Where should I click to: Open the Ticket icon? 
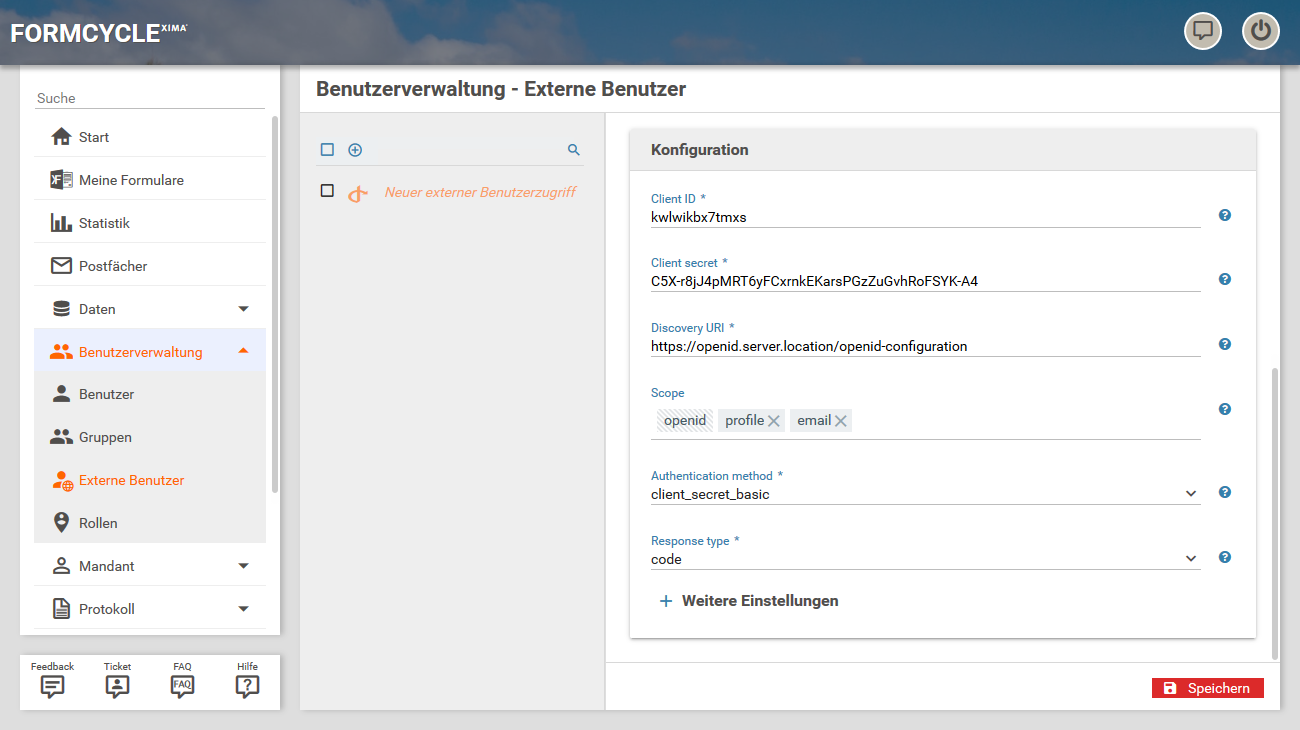(x=117, y=686)
